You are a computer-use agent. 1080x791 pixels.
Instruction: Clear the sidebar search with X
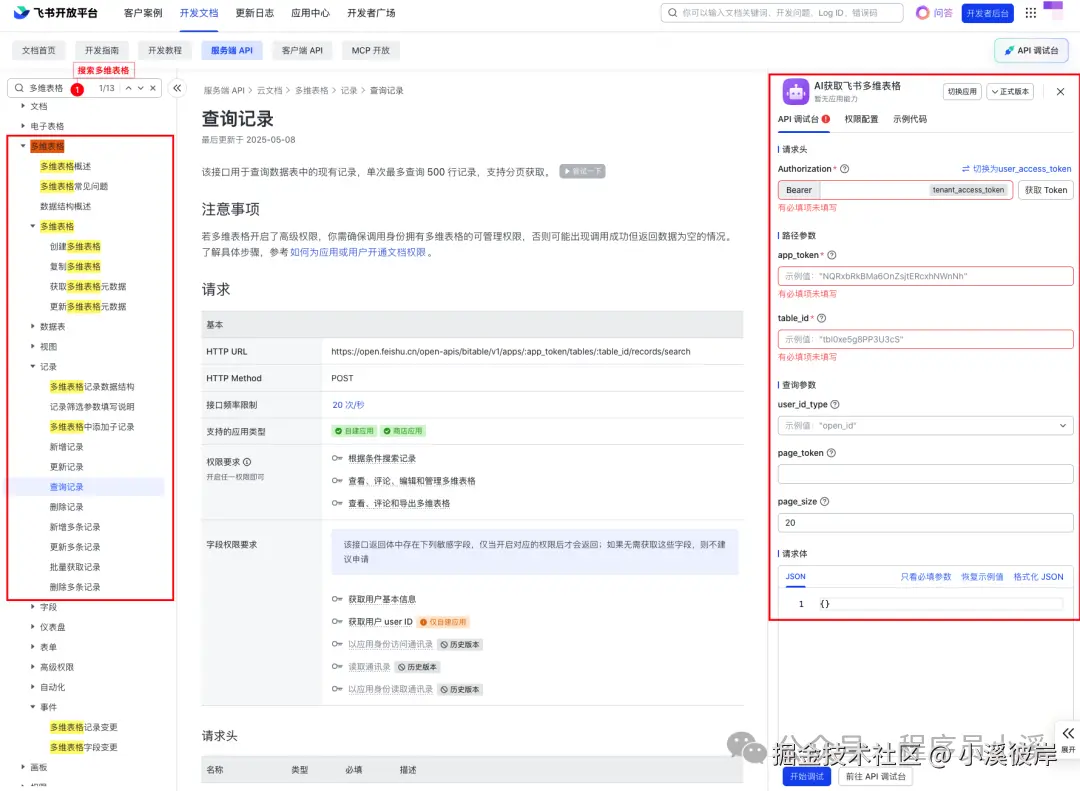[153, 88]
